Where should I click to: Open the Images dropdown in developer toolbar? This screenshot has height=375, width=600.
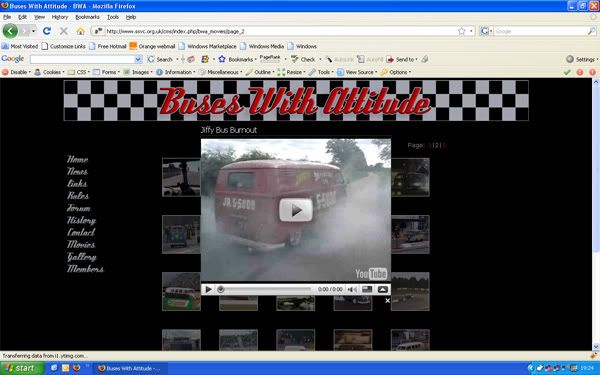pyautogui.click(x=138, y=72)
